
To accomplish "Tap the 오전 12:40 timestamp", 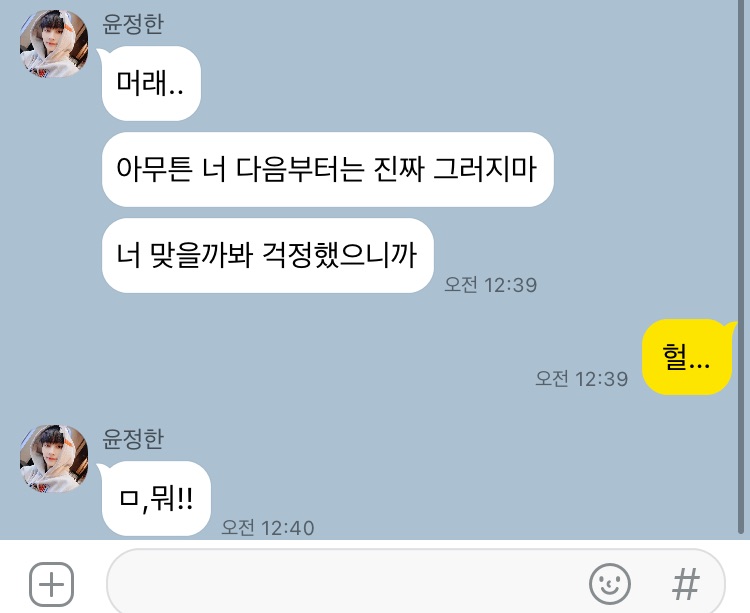I will (268, 528).
